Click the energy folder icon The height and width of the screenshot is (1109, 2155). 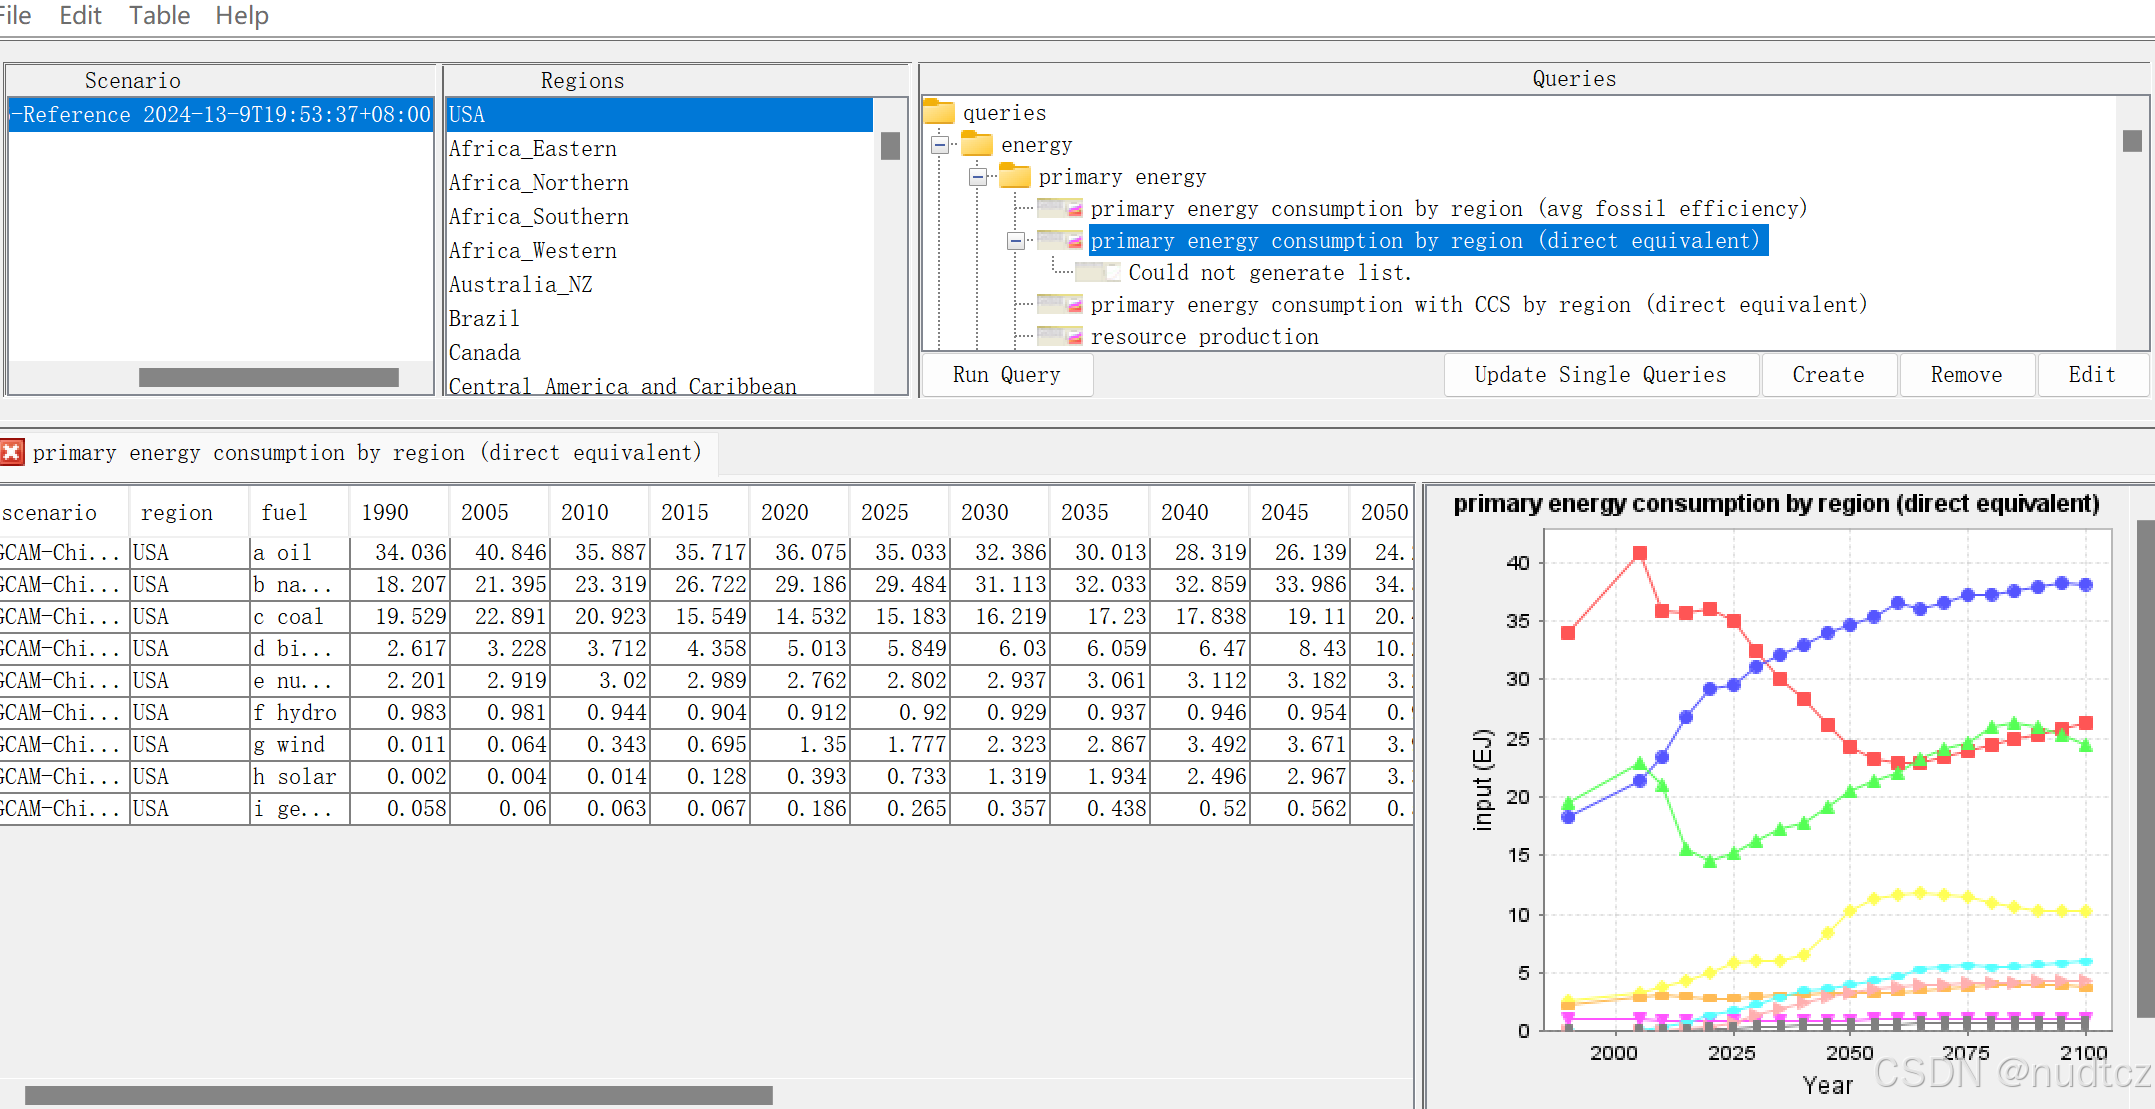[977, 145]
